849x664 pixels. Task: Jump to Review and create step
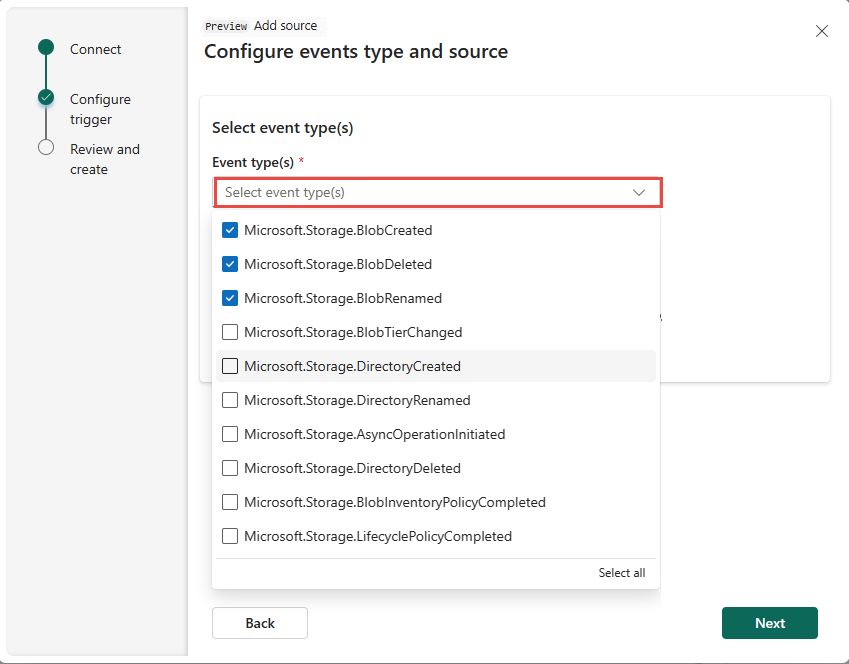(105, 159)
